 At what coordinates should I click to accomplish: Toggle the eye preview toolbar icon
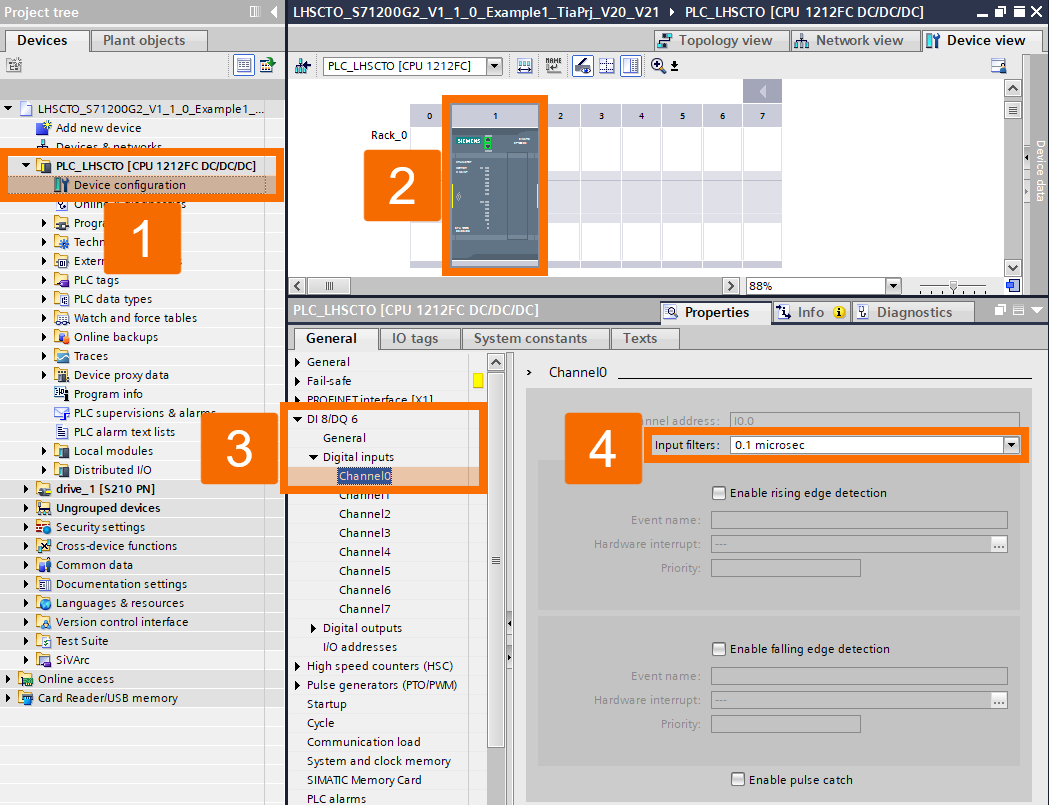(583, 66)
